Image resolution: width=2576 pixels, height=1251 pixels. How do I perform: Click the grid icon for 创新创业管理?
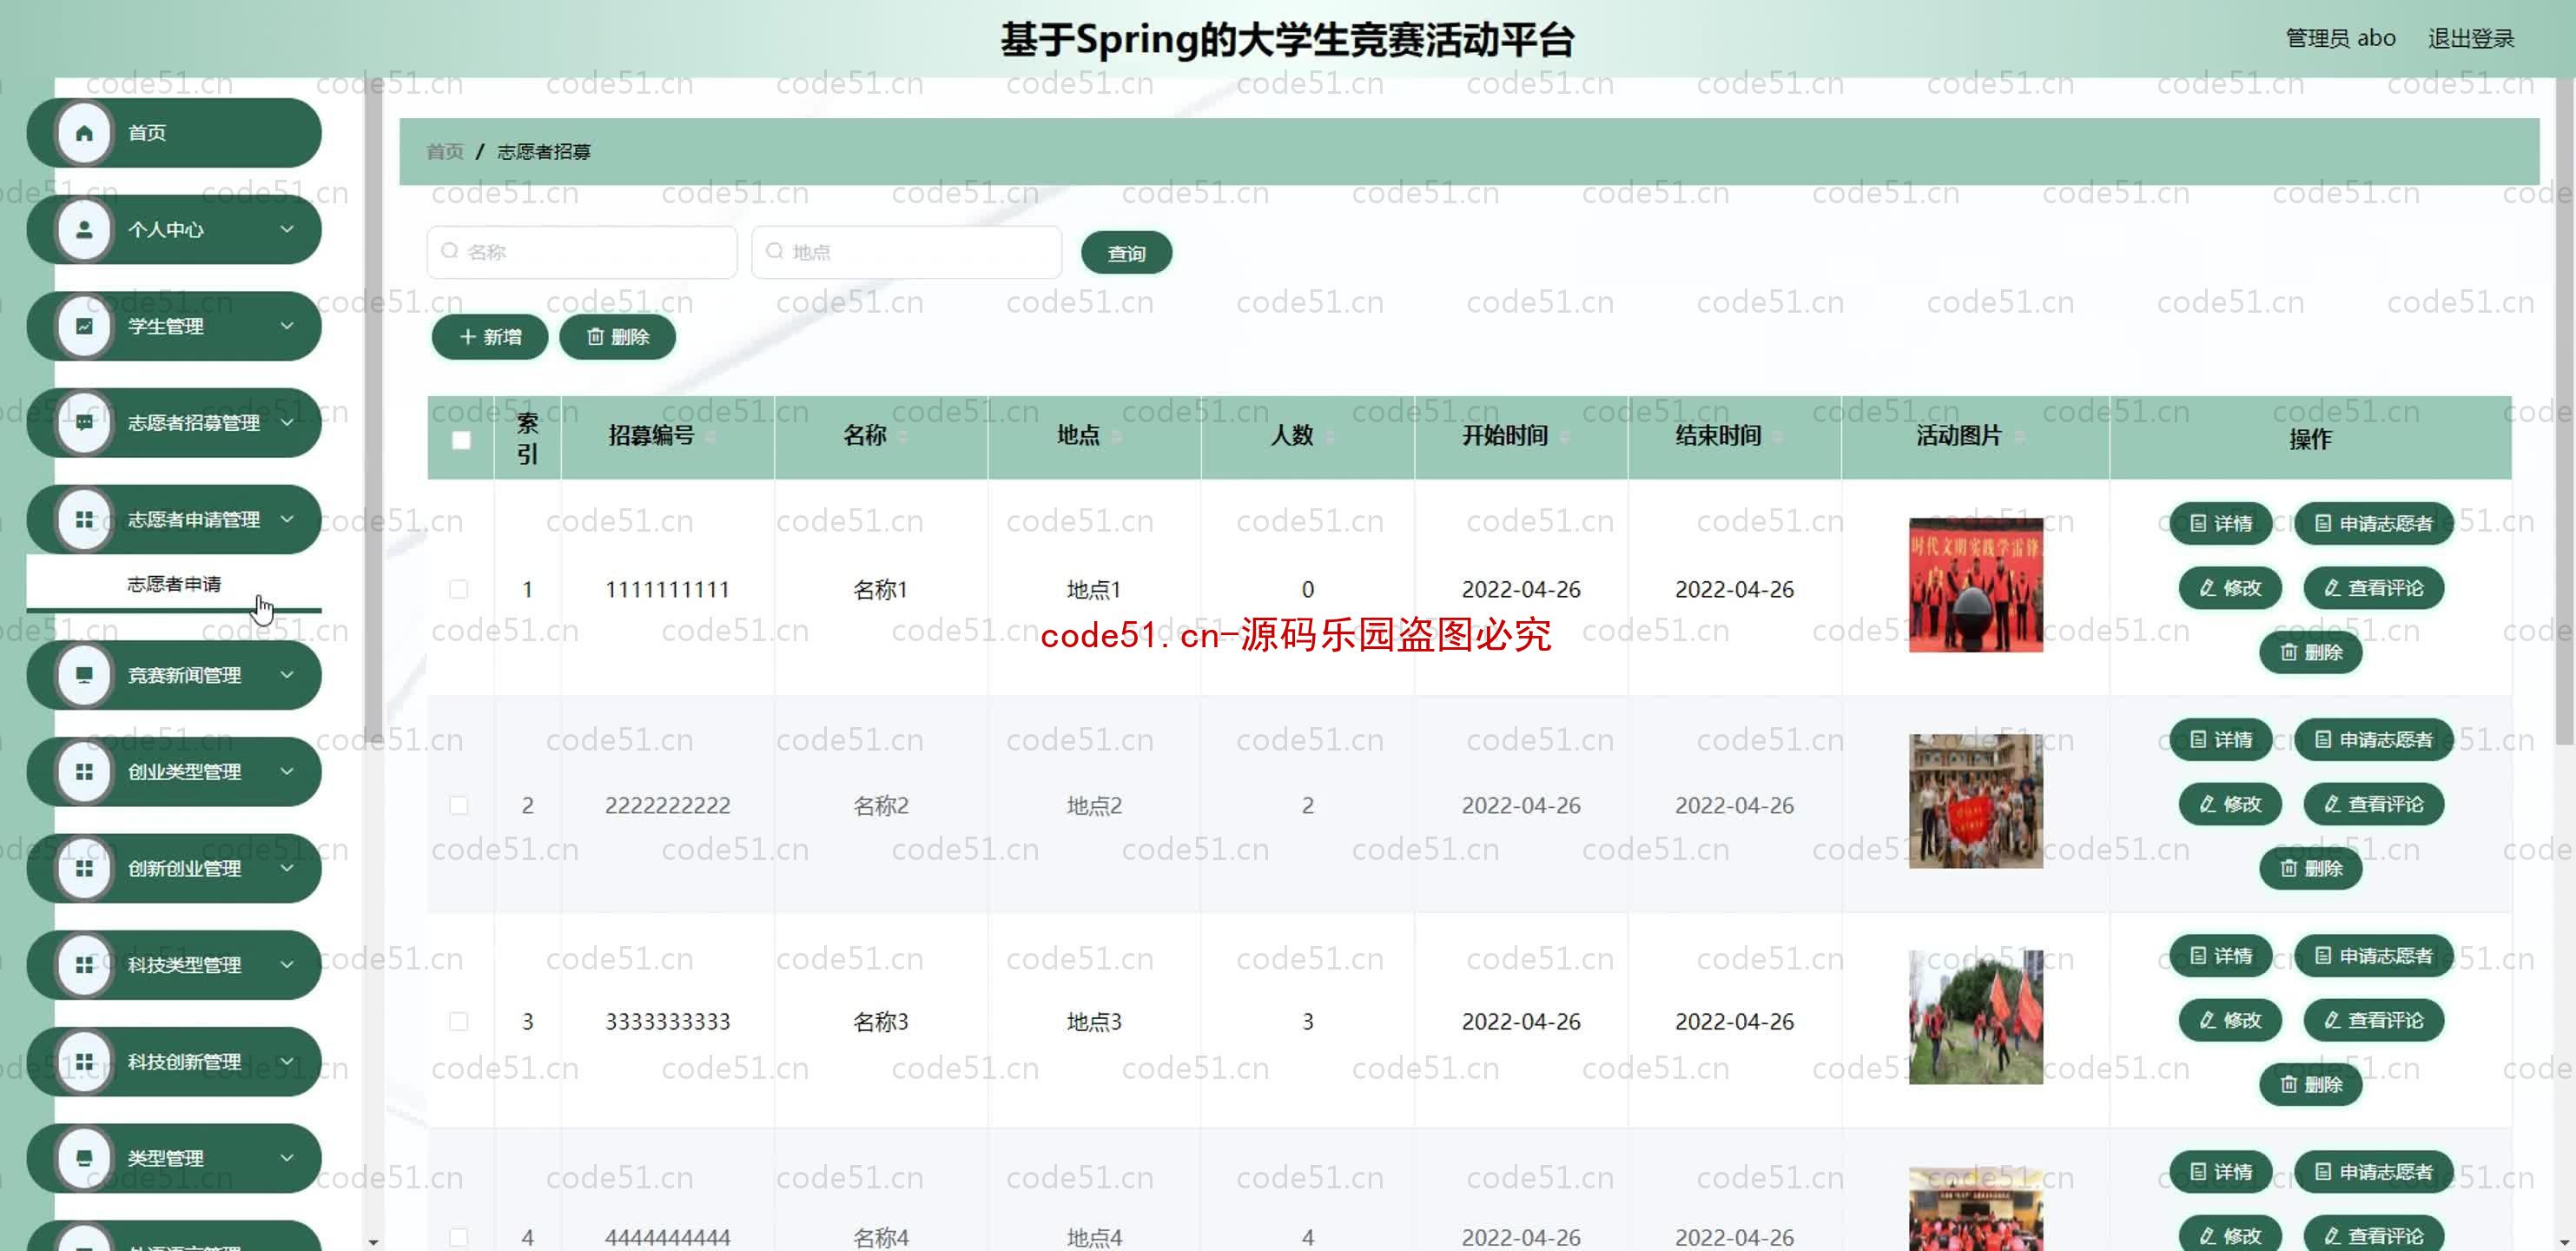coord(84,868)
